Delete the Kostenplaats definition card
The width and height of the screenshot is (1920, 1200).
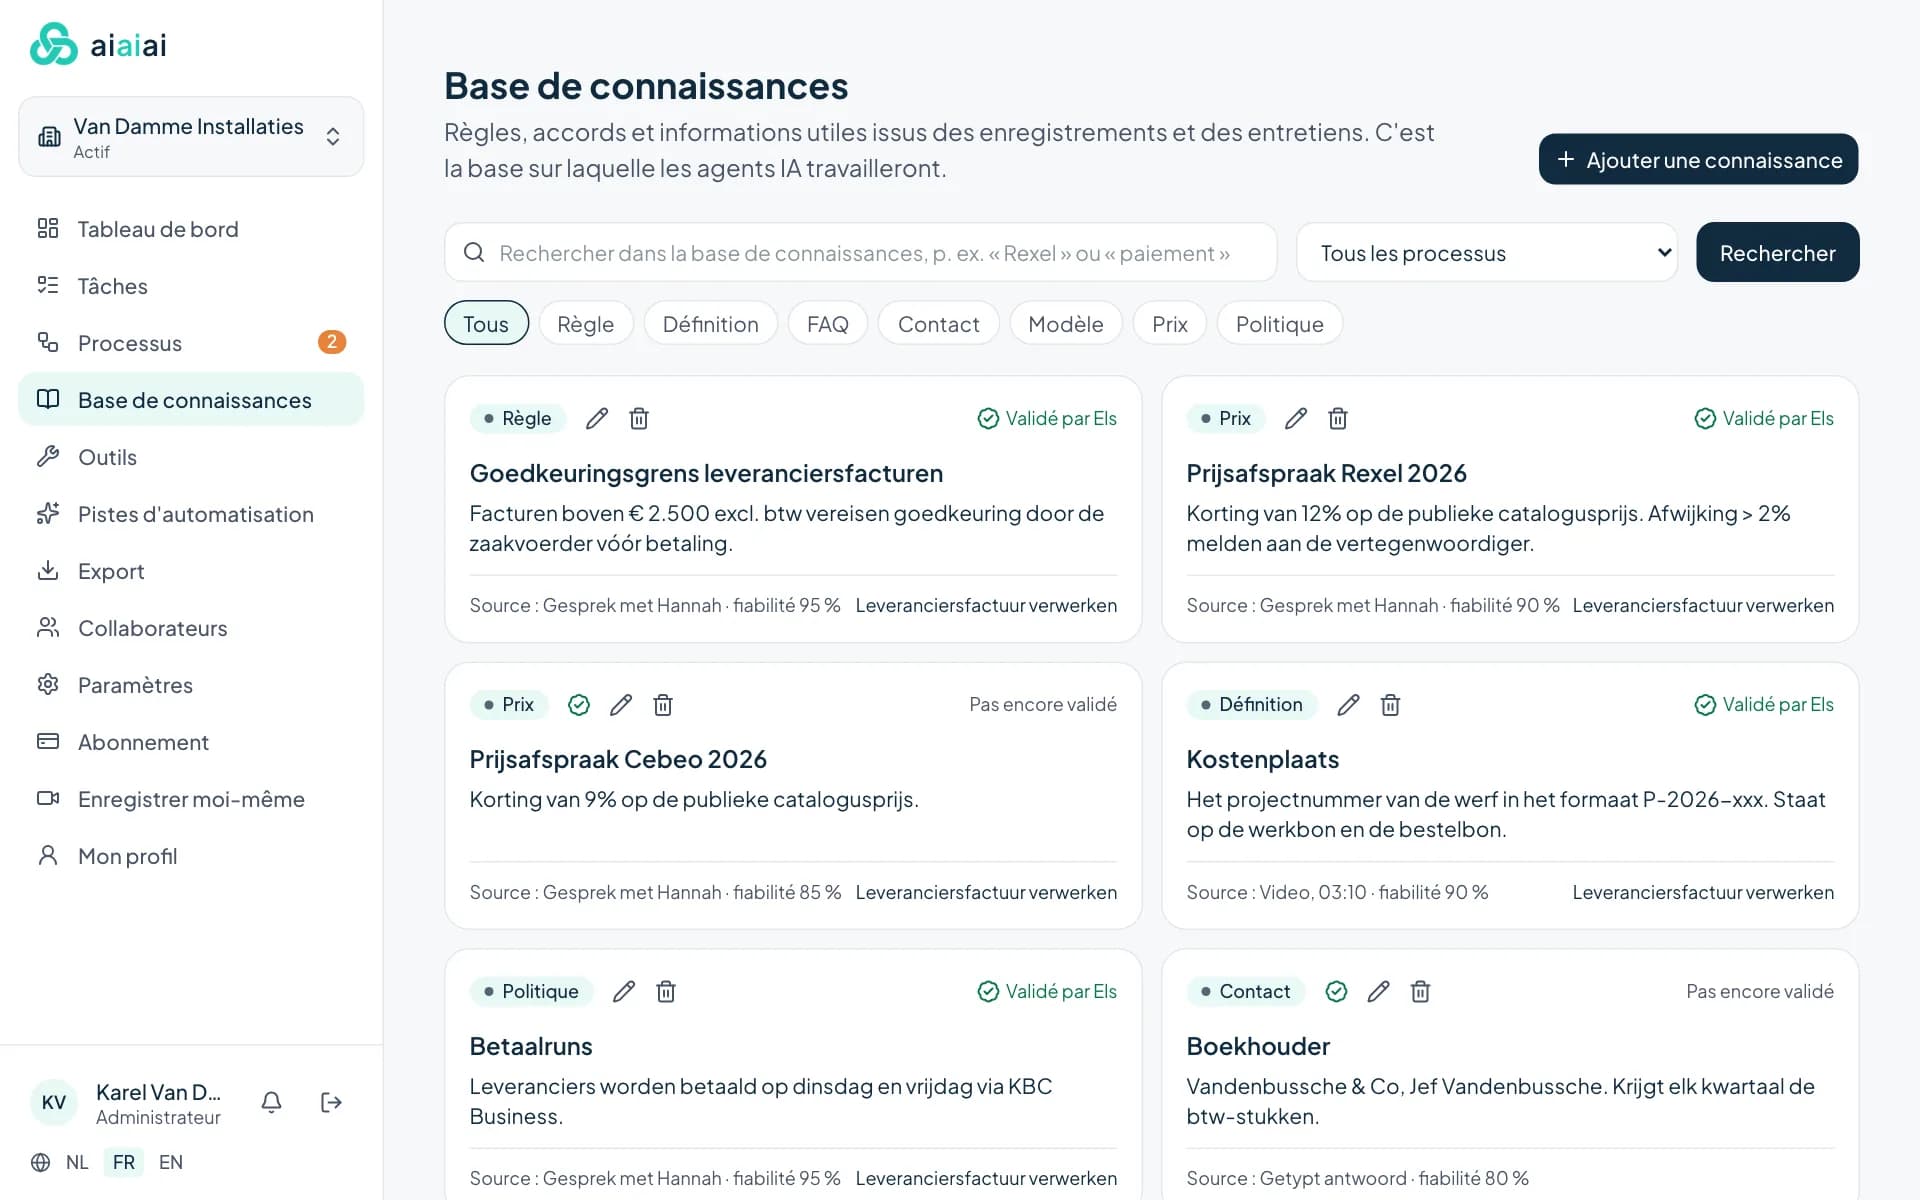1390,705
